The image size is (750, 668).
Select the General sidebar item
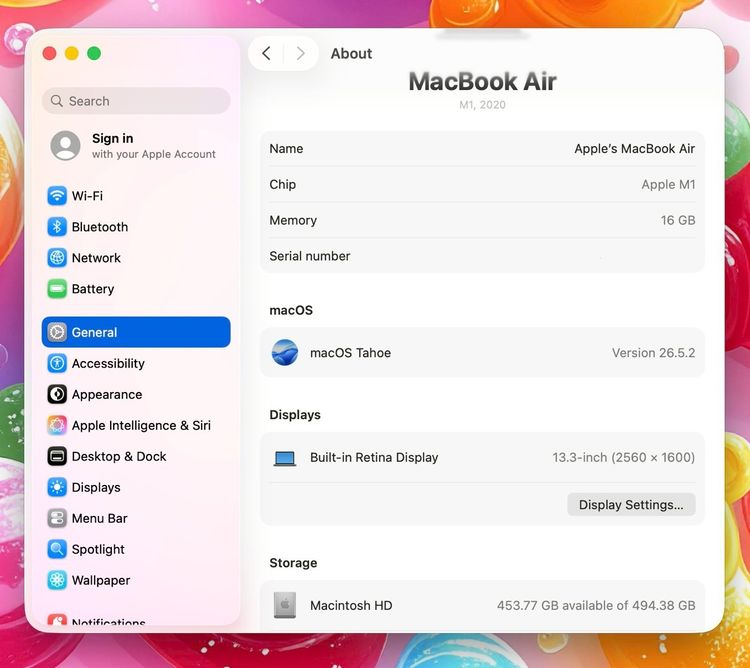(x=136, y=332)
